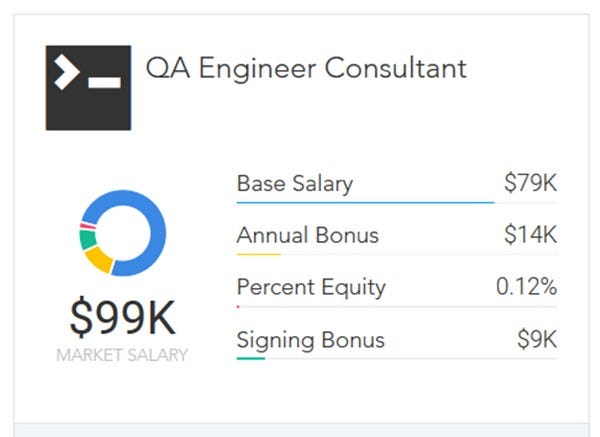This screenshot has height=437, width=600.
Task: Select the Annual Bonus label
Action: pos(308,235)
